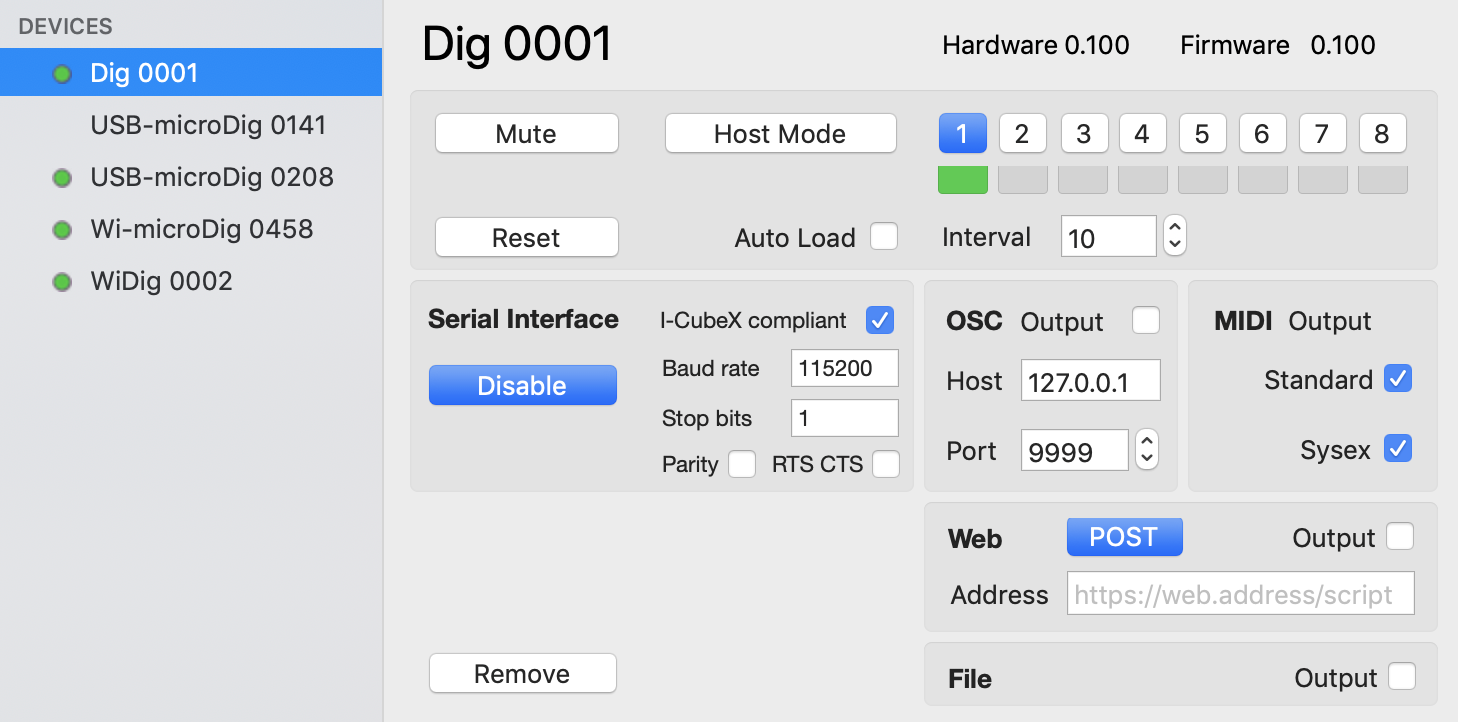Click the Interval value field
1458x722 pixels.
[1109, 236]
